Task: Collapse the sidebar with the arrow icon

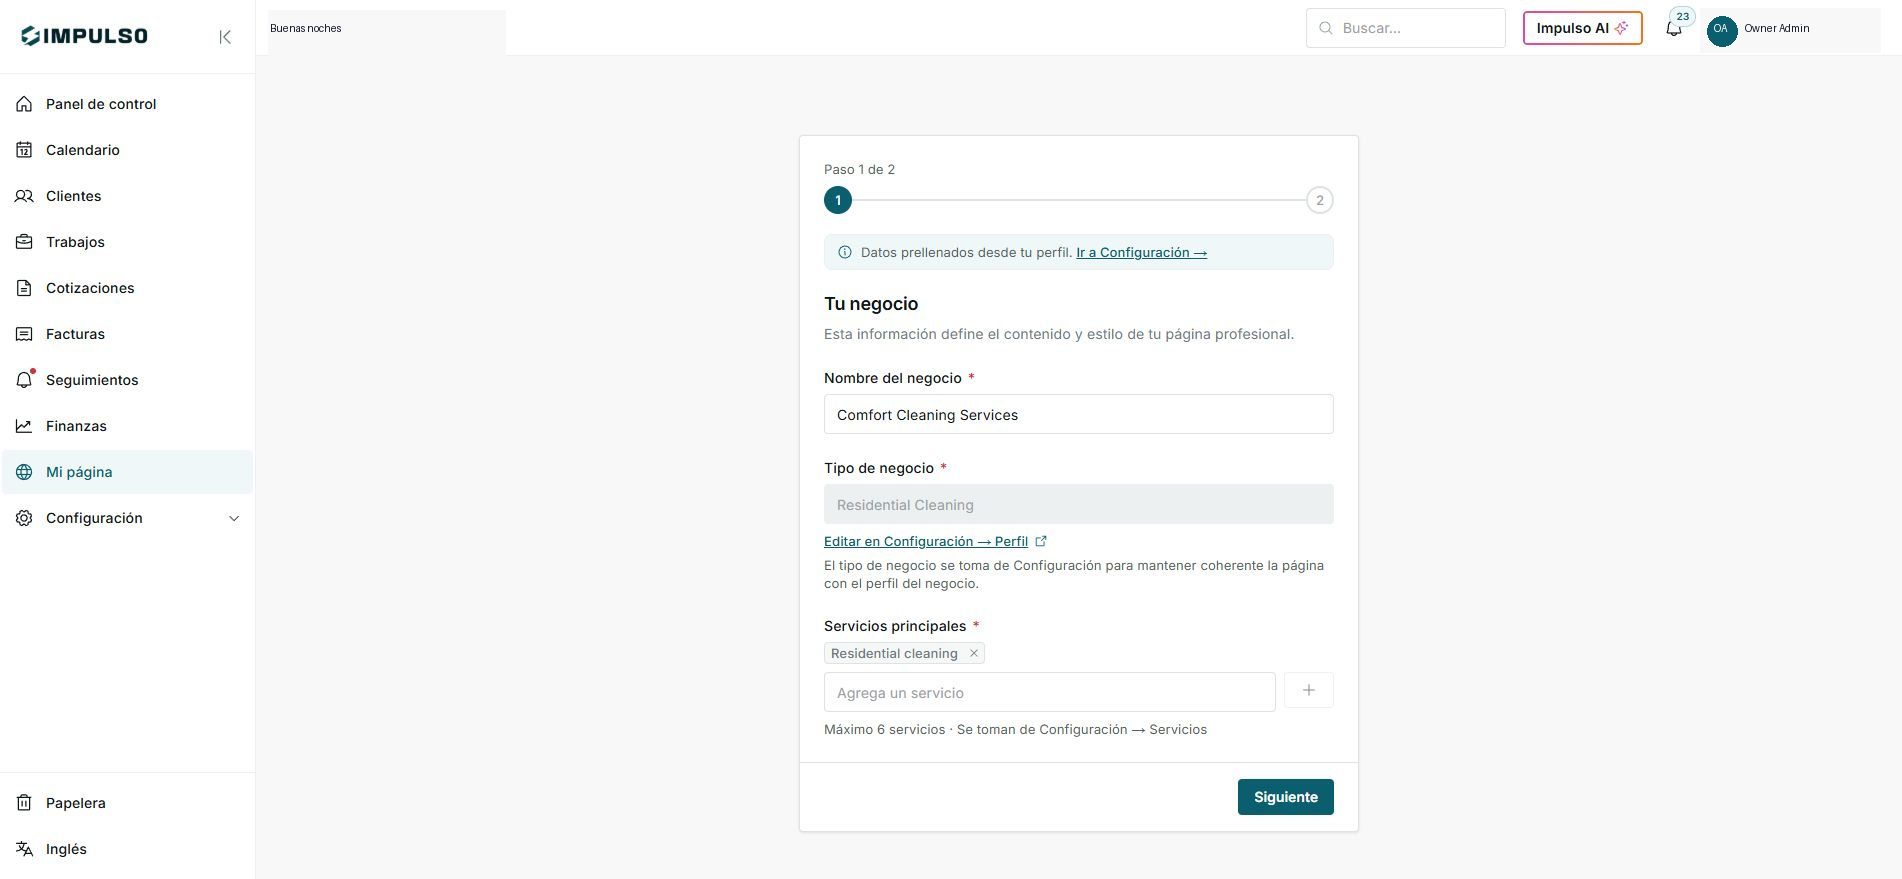Action: click(x=225, y=37)
